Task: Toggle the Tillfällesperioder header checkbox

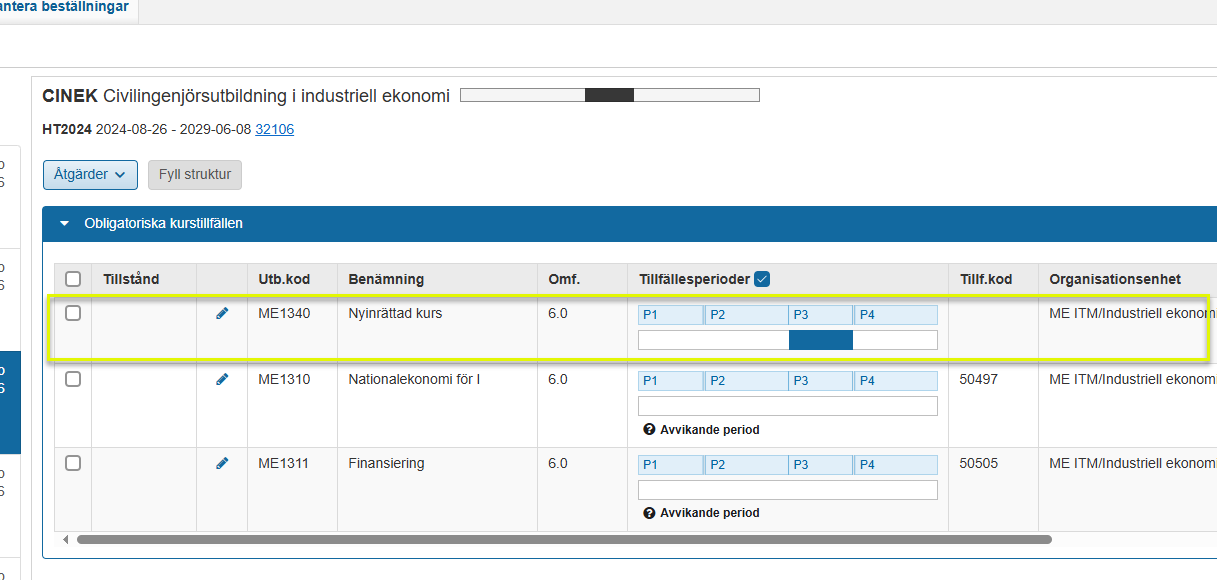Action: point(762,280)
